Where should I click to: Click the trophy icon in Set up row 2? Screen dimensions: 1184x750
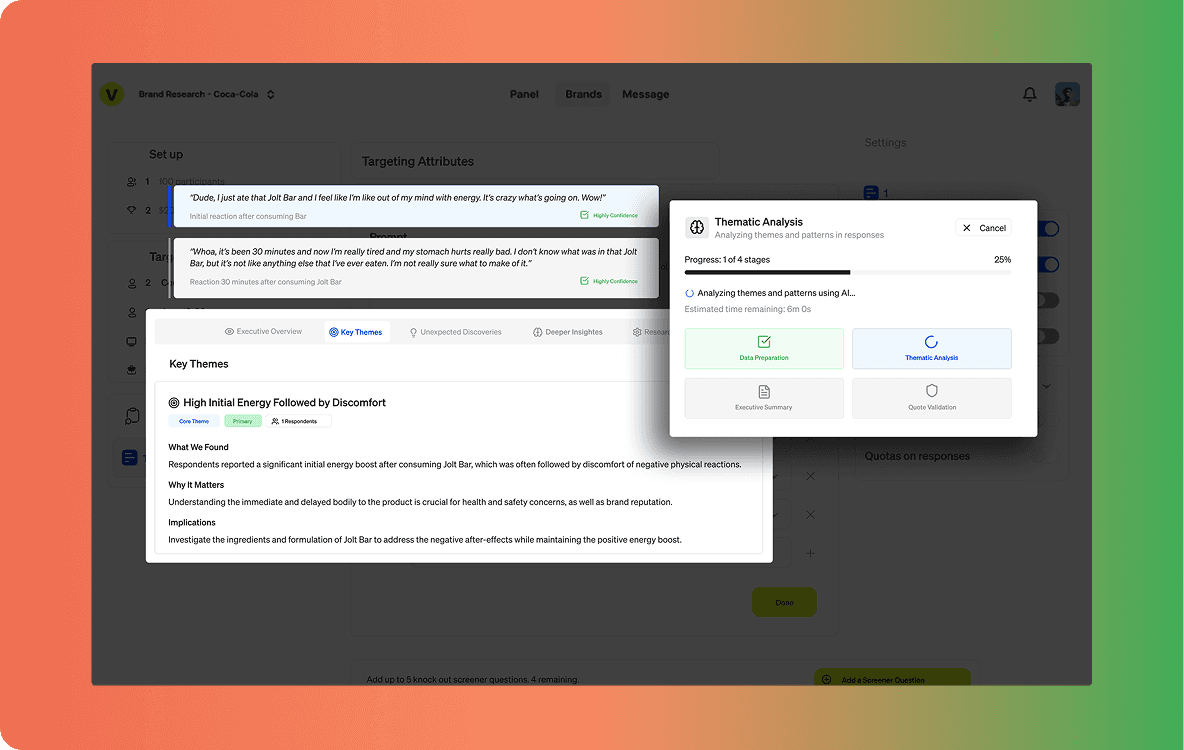132,210
